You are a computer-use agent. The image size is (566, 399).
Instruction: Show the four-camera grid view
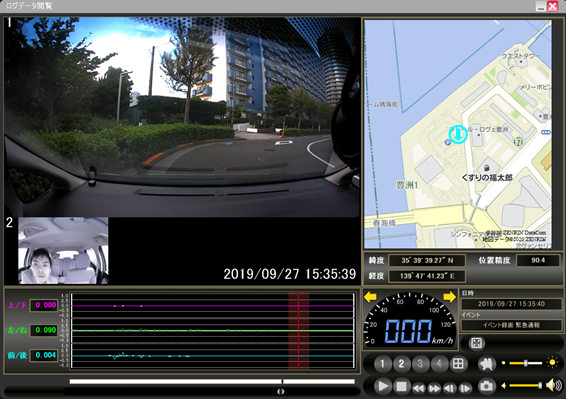(458, 364)
